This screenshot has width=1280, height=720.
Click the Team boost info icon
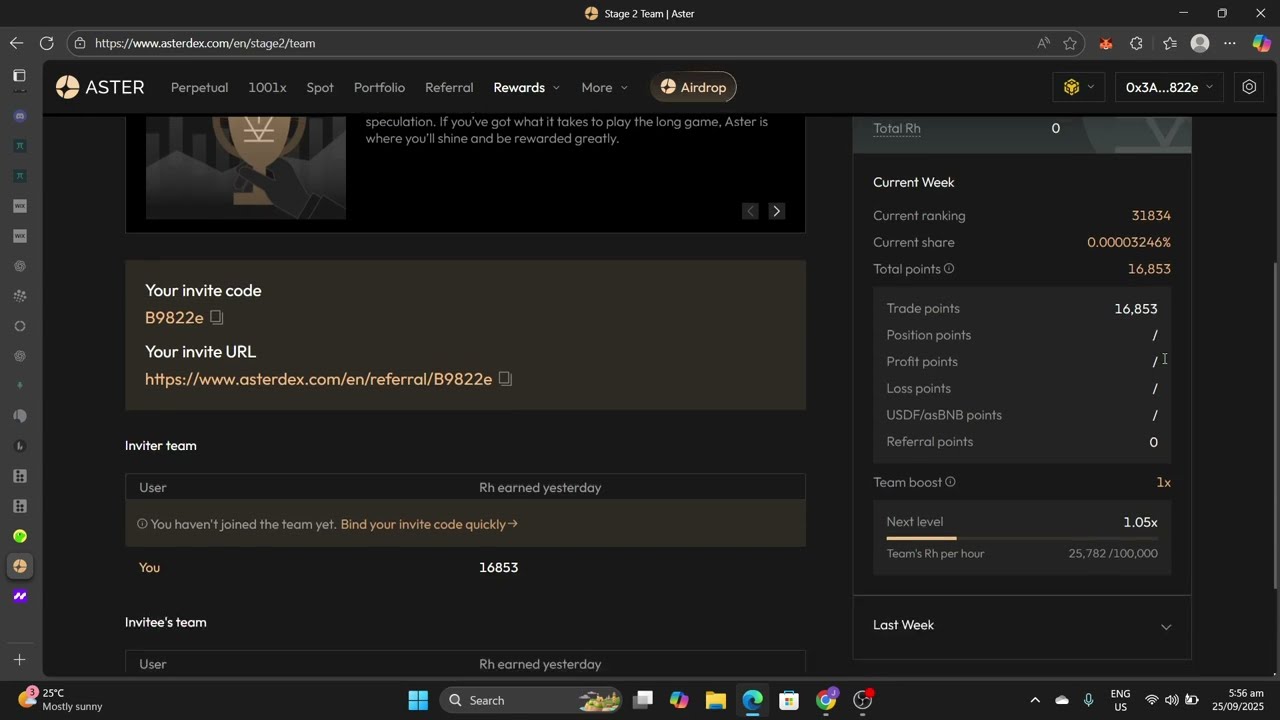point(950,482)
